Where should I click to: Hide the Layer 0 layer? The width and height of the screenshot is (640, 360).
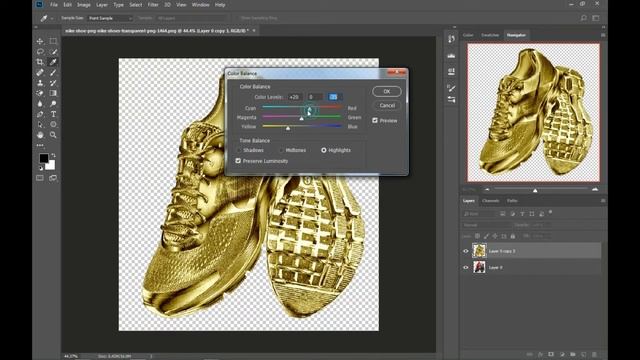click(466, 267)
